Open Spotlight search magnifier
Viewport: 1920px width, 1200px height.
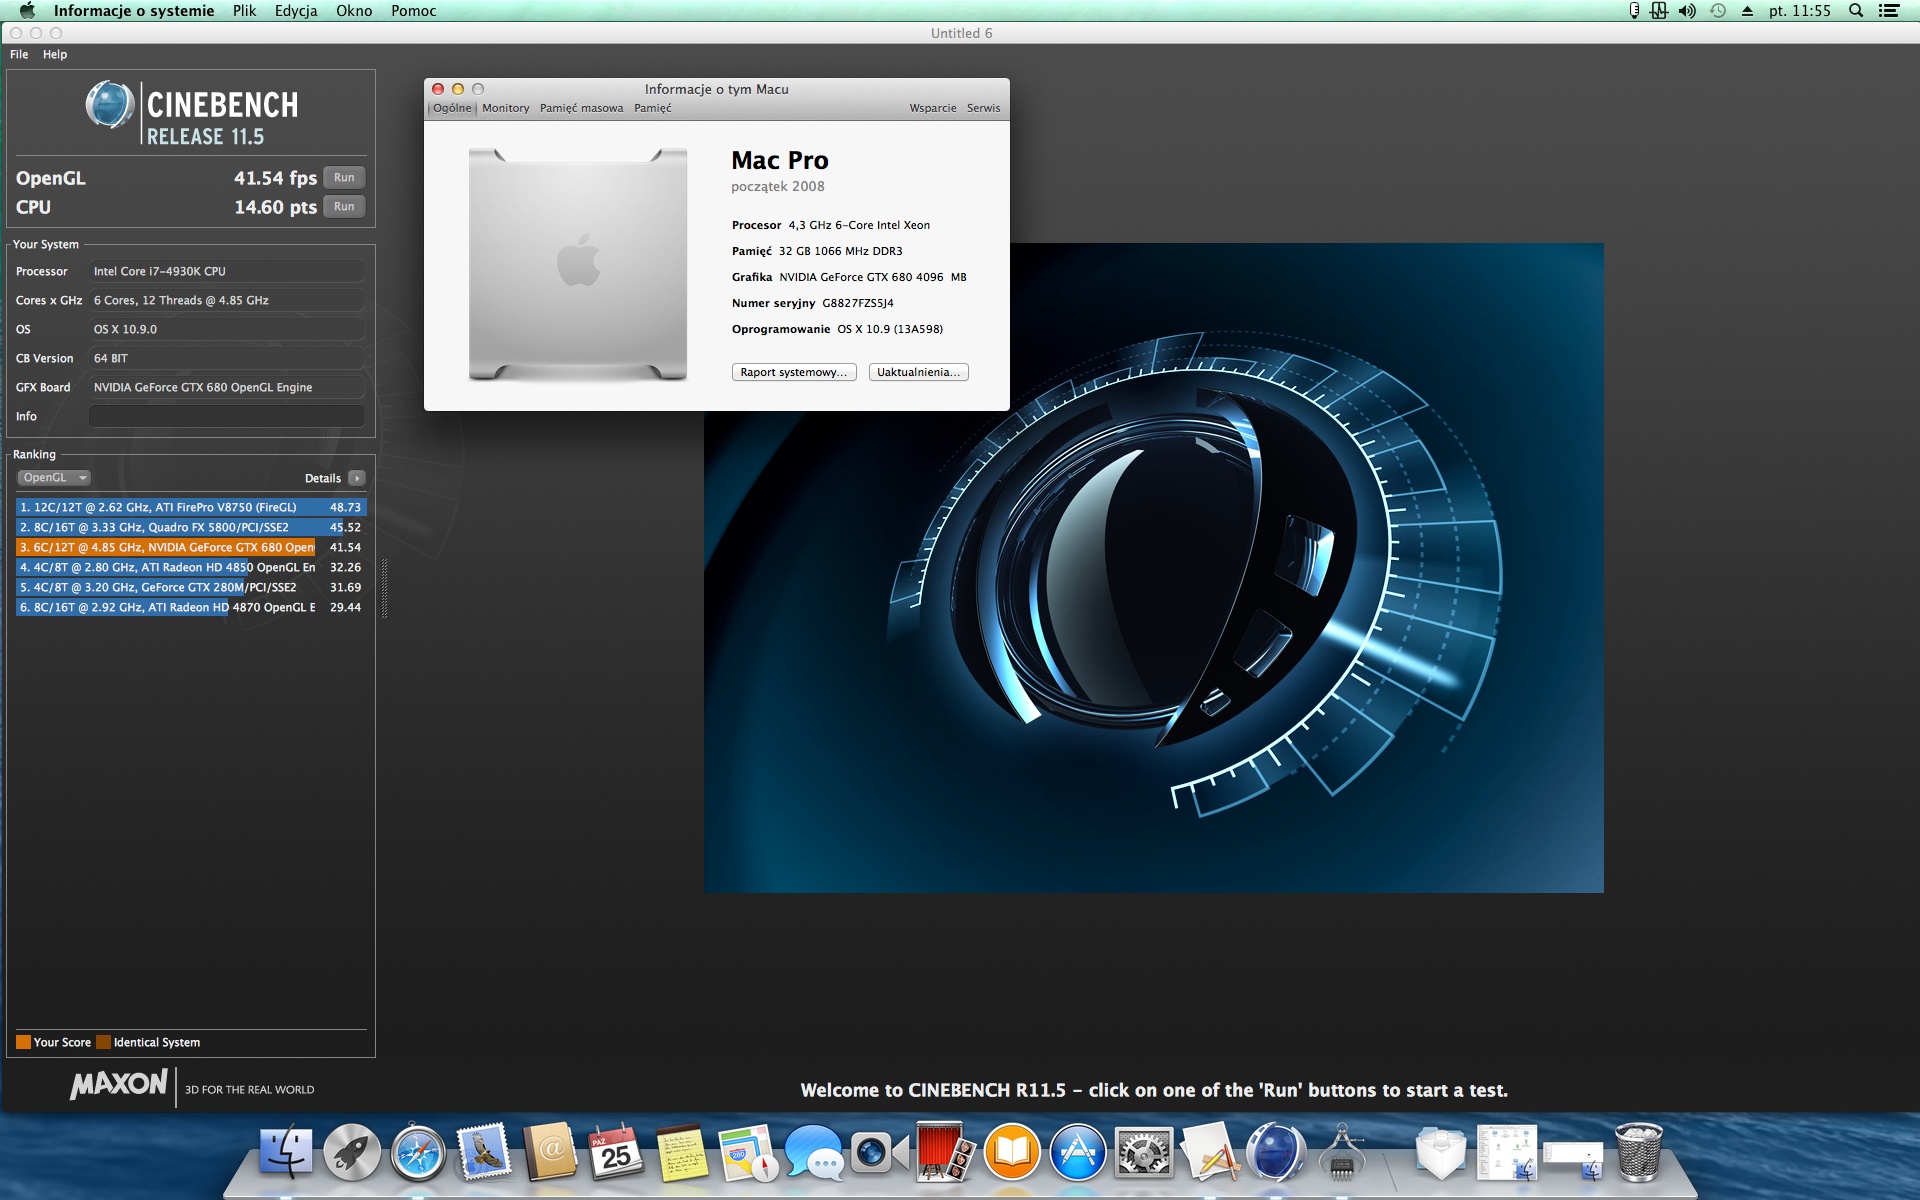tap(1856, 11)
